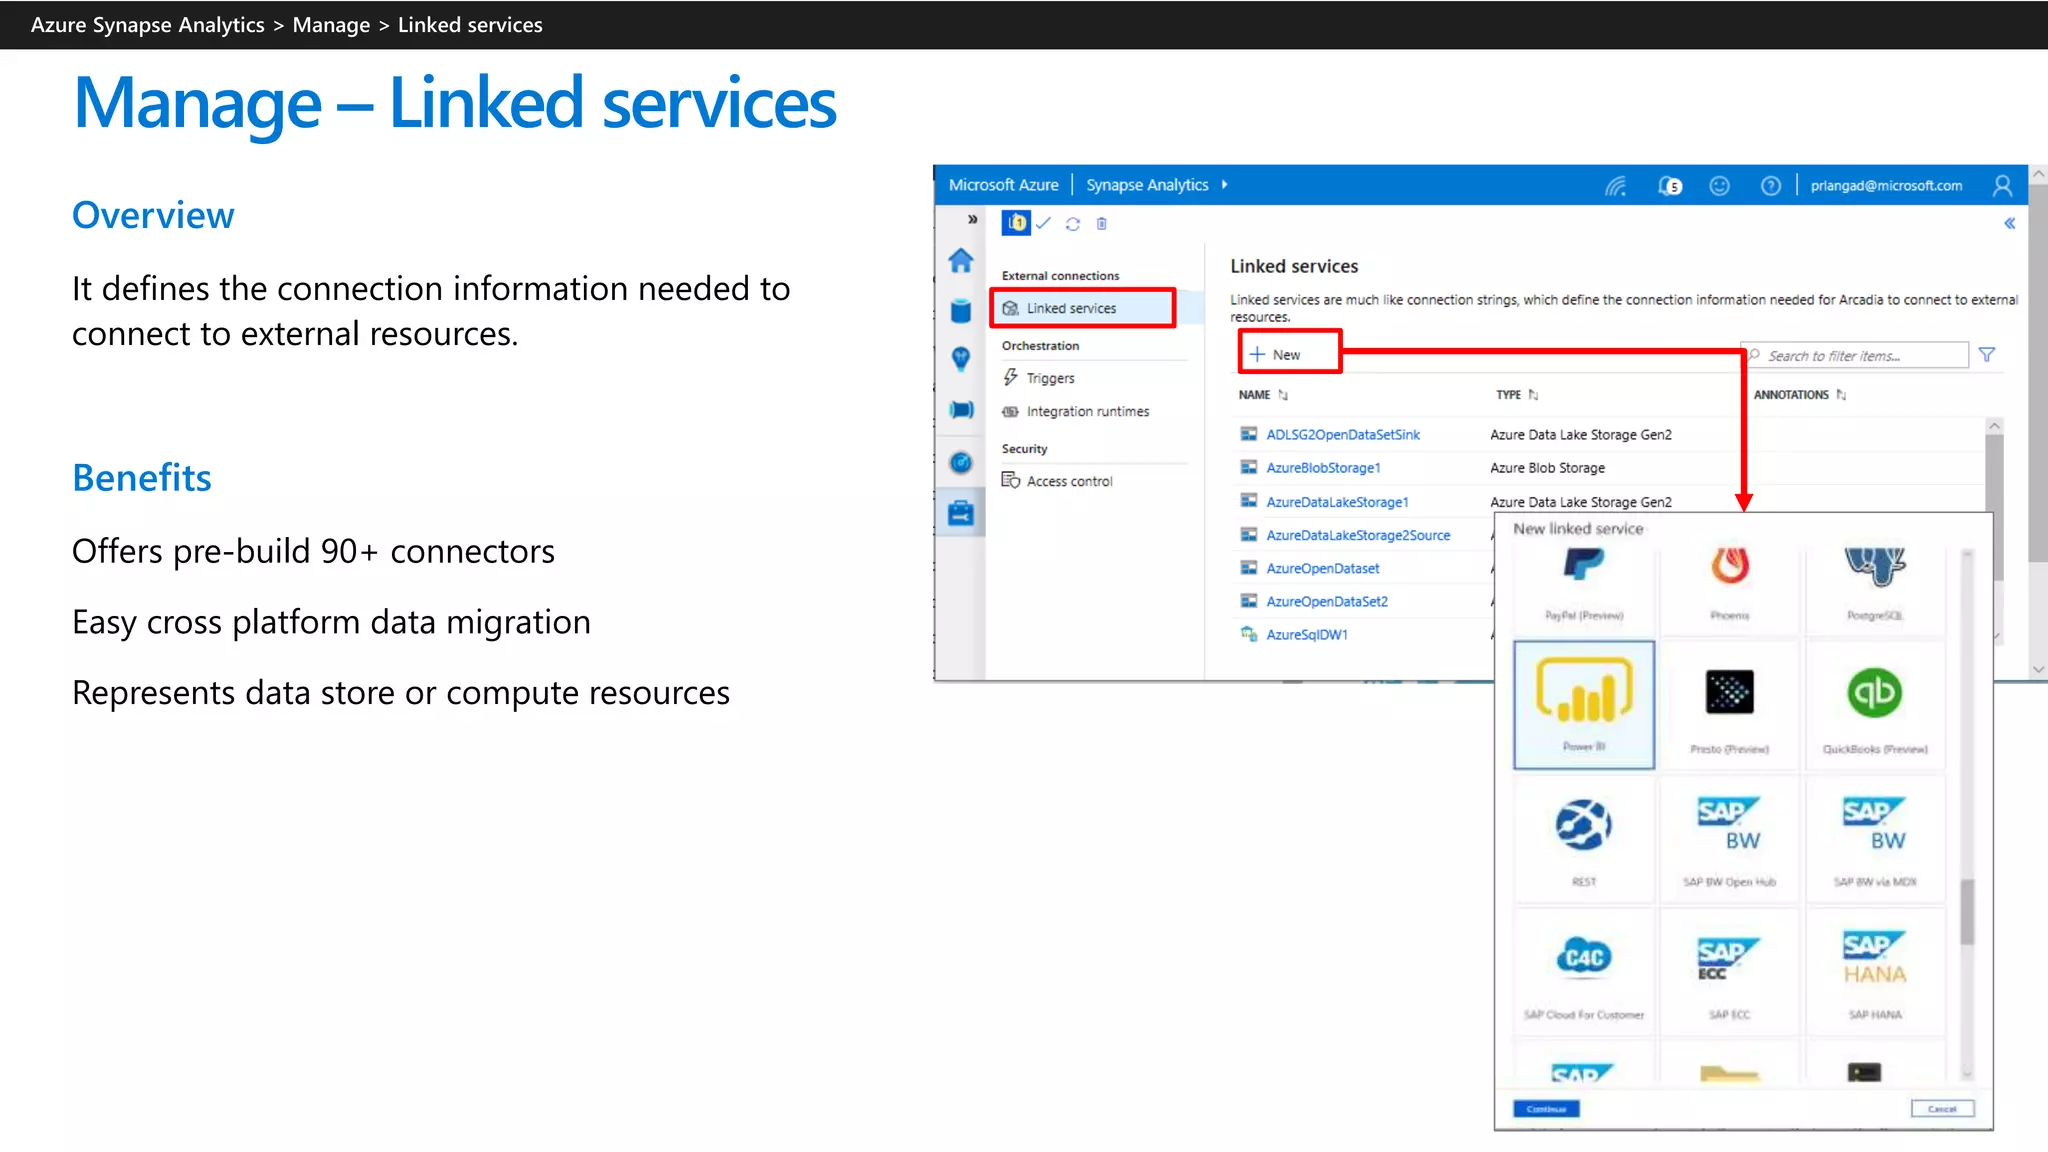2048x1152 pixels.
Task: Expand the Synapse Analytics workspace arrow
Action: [1224, 185]
